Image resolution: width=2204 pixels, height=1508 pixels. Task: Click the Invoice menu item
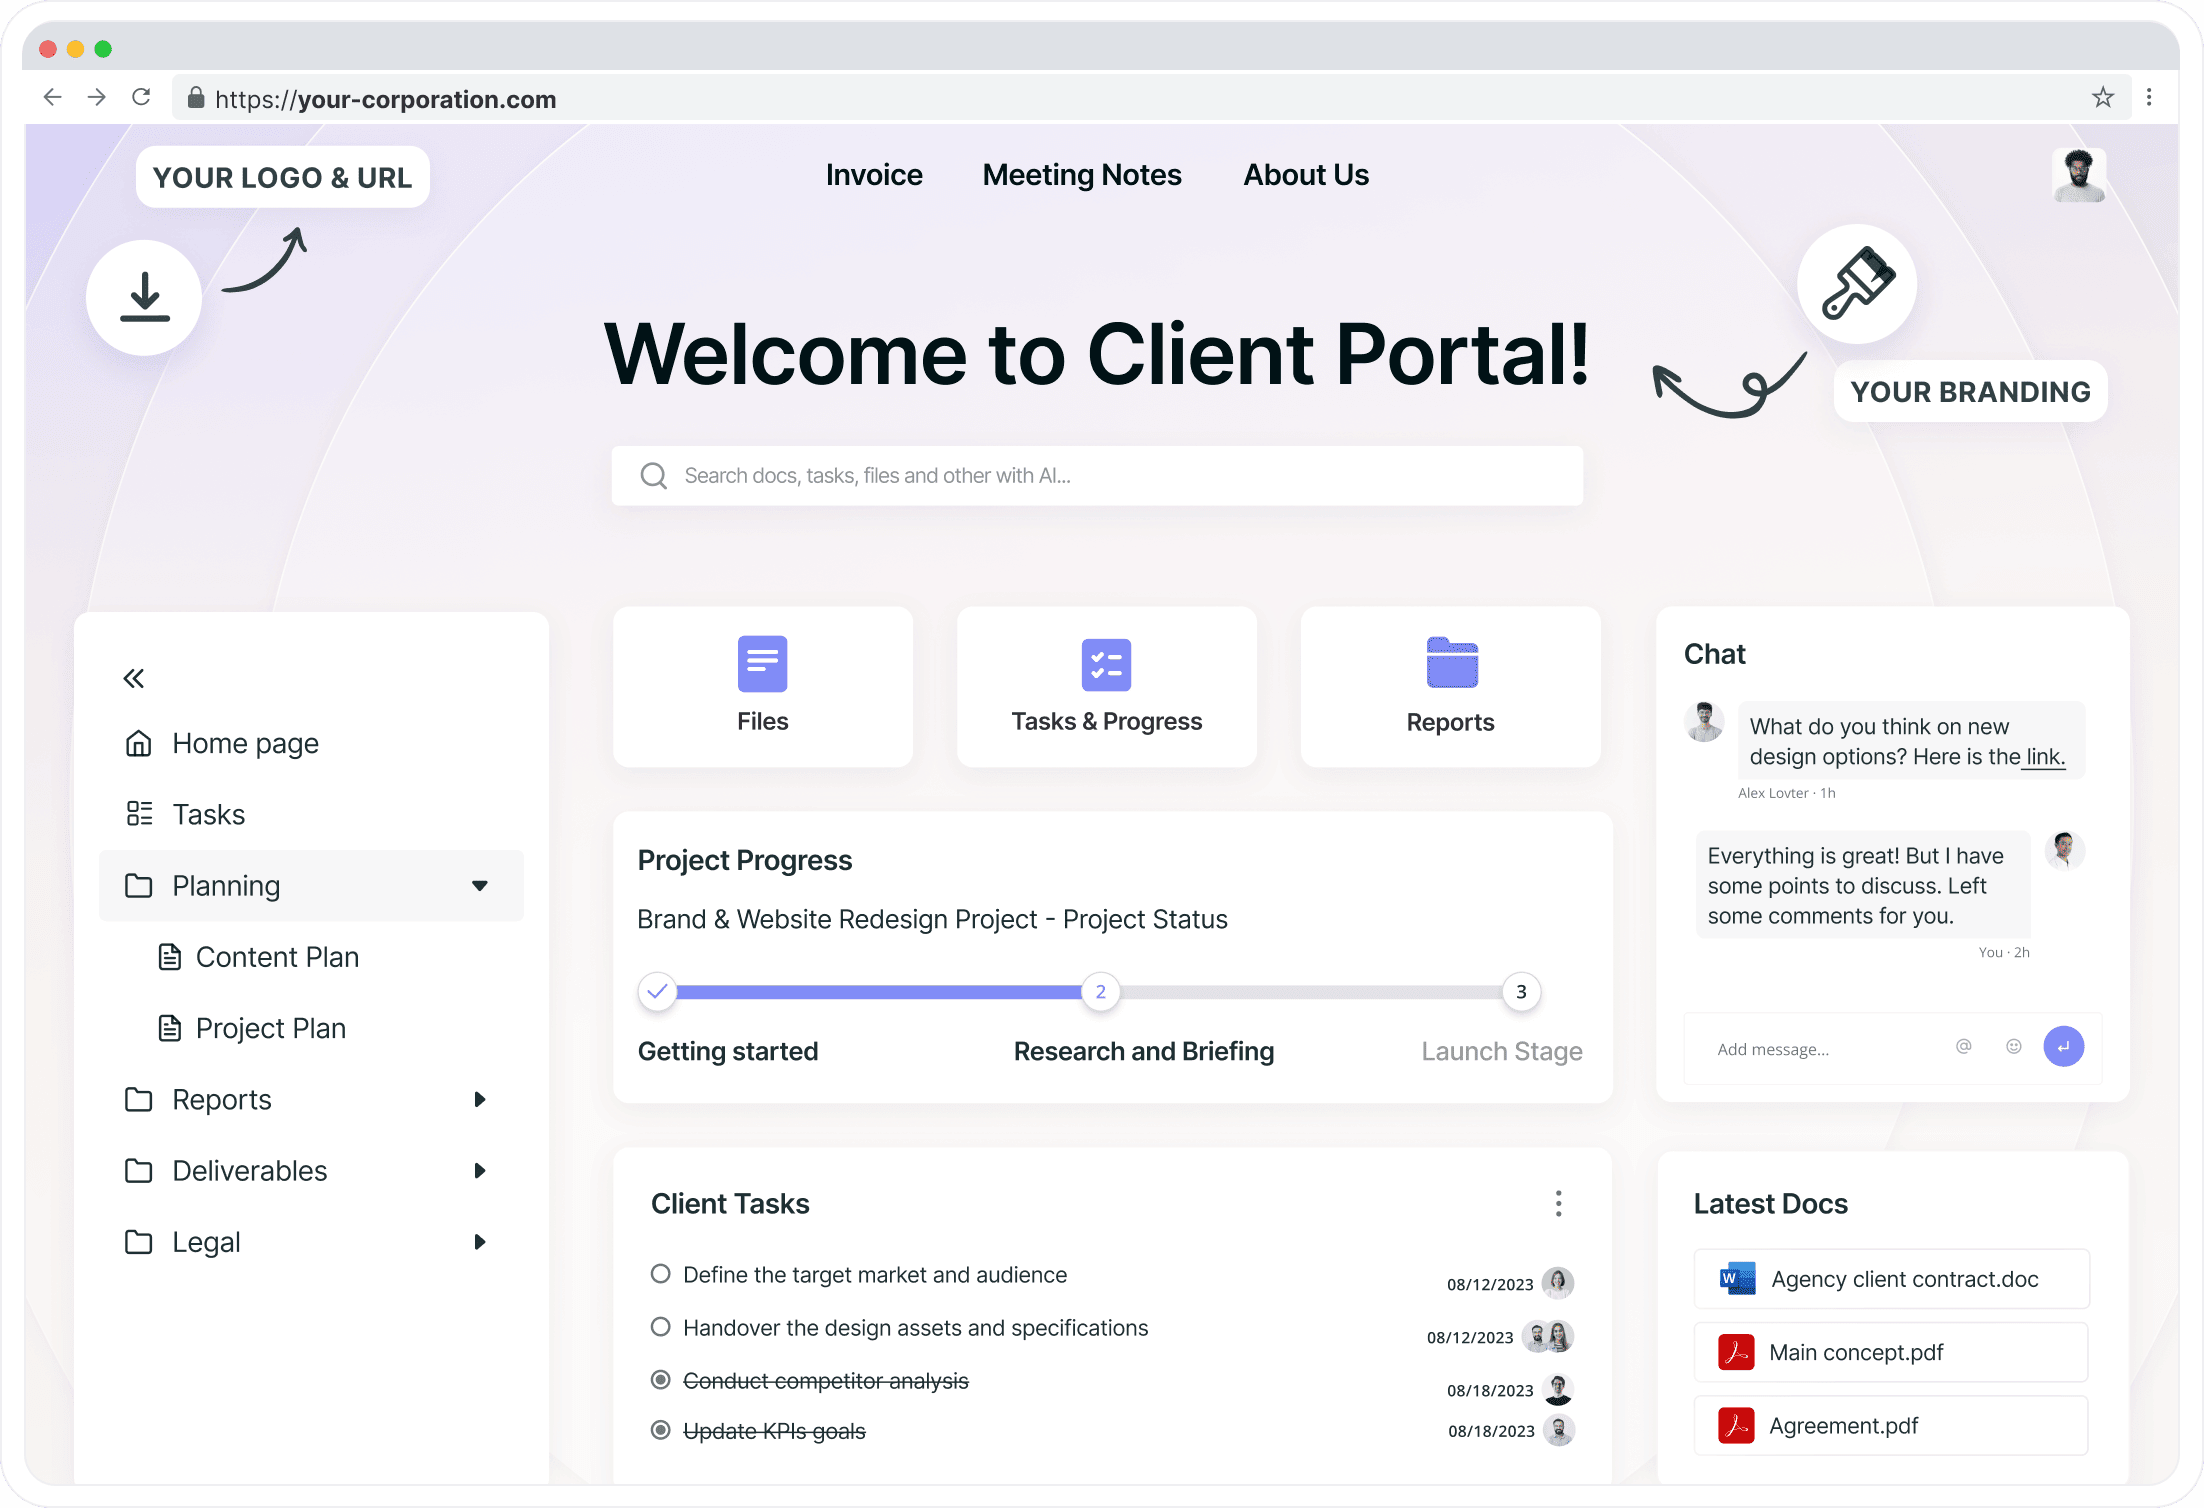point(874,174)
